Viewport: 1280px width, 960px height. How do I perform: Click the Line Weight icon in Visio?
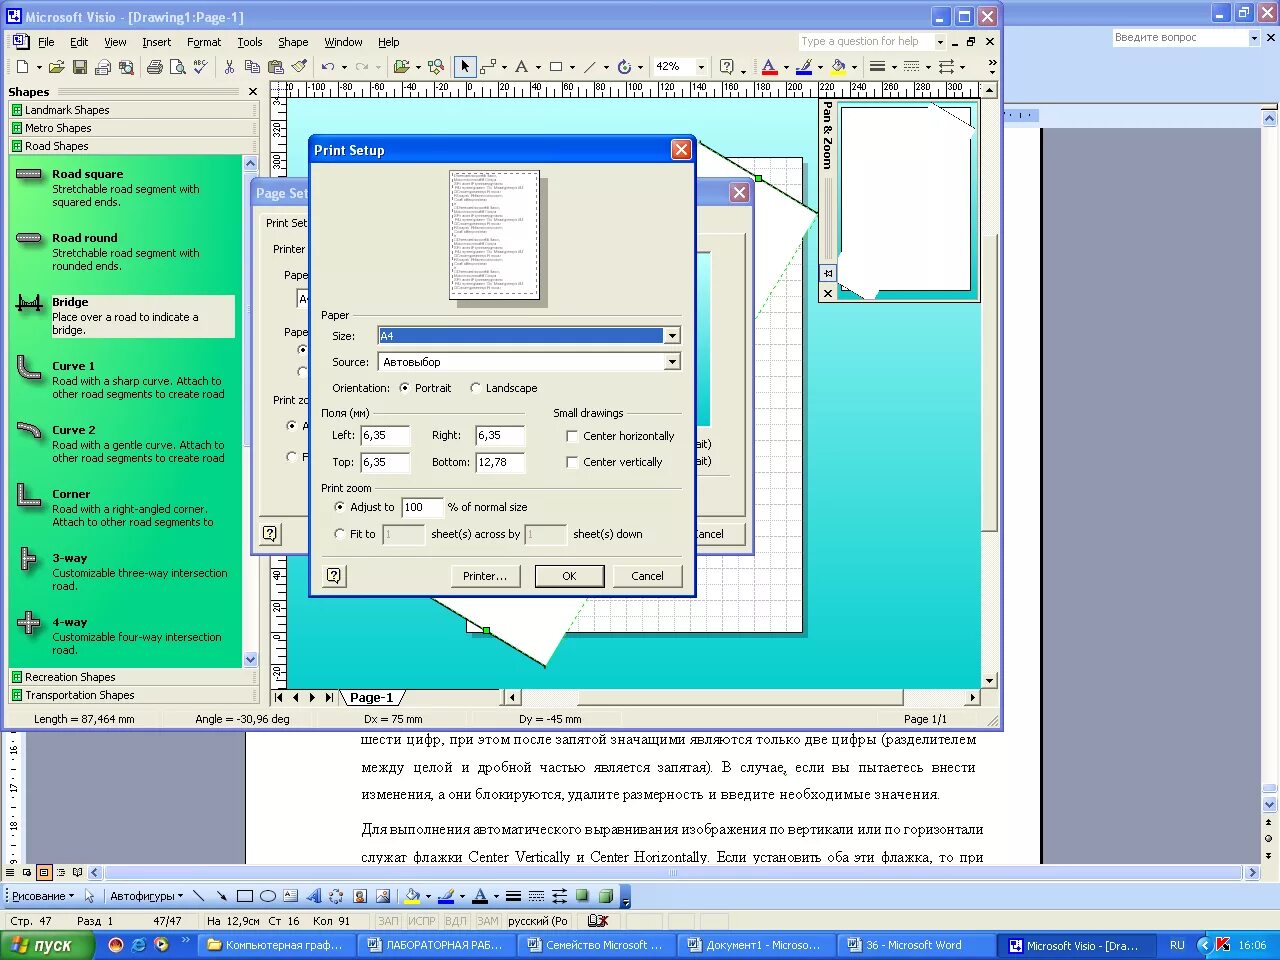[877, 67]
